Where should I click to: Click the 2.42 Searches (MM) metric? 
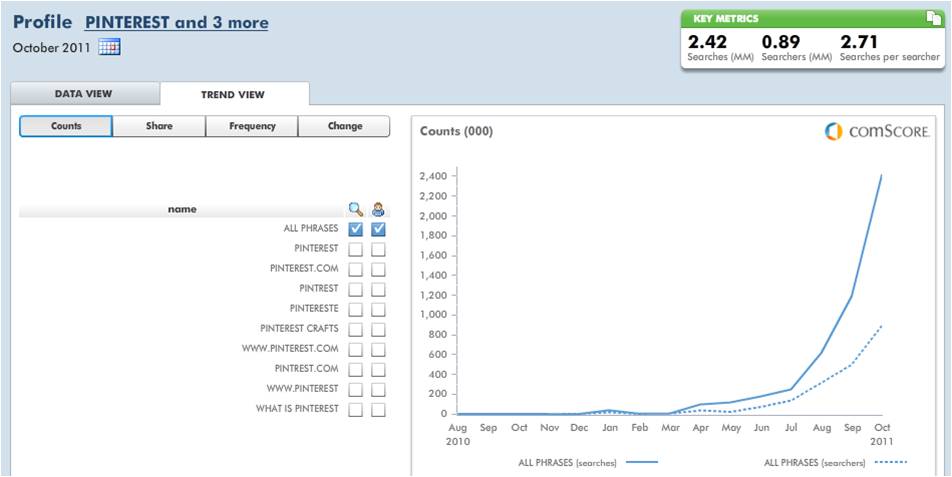(720, 49)
